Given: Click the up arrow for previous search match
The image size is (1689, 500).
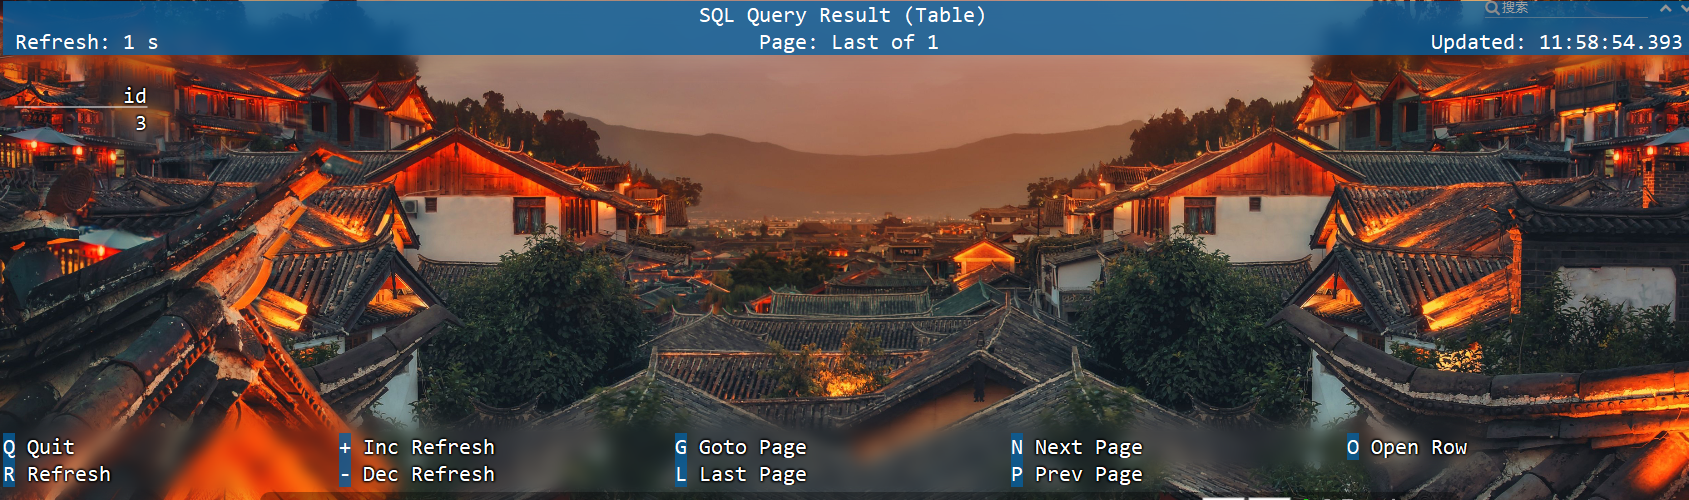Looking at the screenshot, I should pos(1665,8).
